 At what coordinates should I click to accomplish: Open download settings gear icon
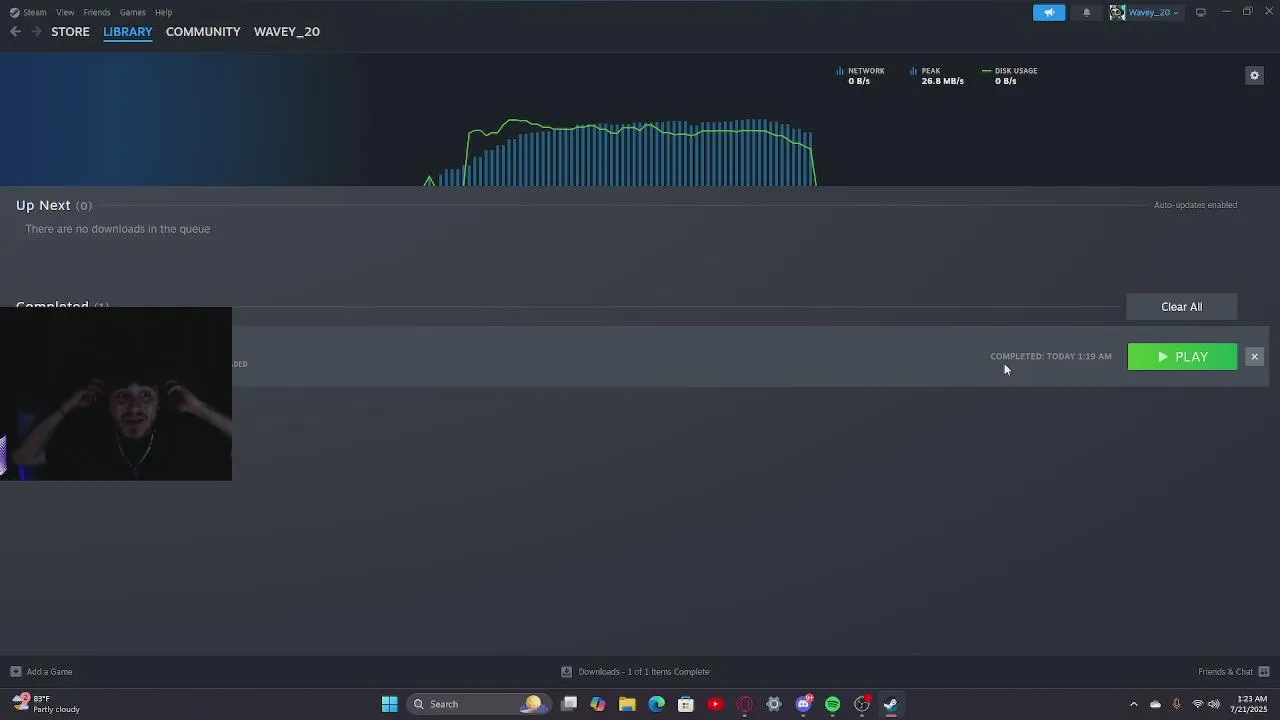1254,76
